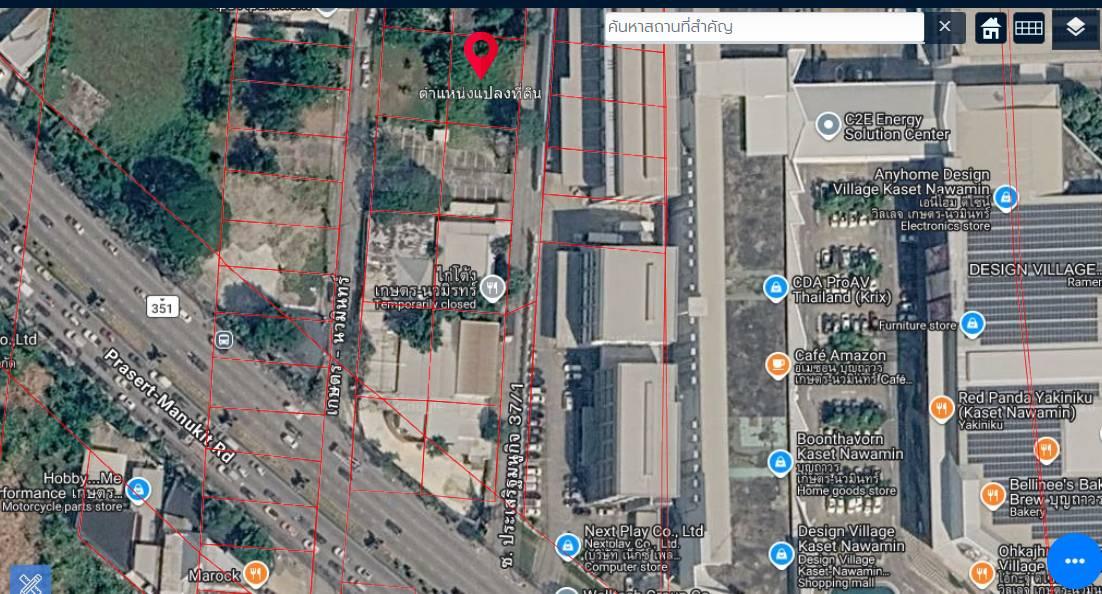Click the CDA ProAV Thailand shop marker
The width and height of the screenshot is (1102, 594).
point(775,288)
